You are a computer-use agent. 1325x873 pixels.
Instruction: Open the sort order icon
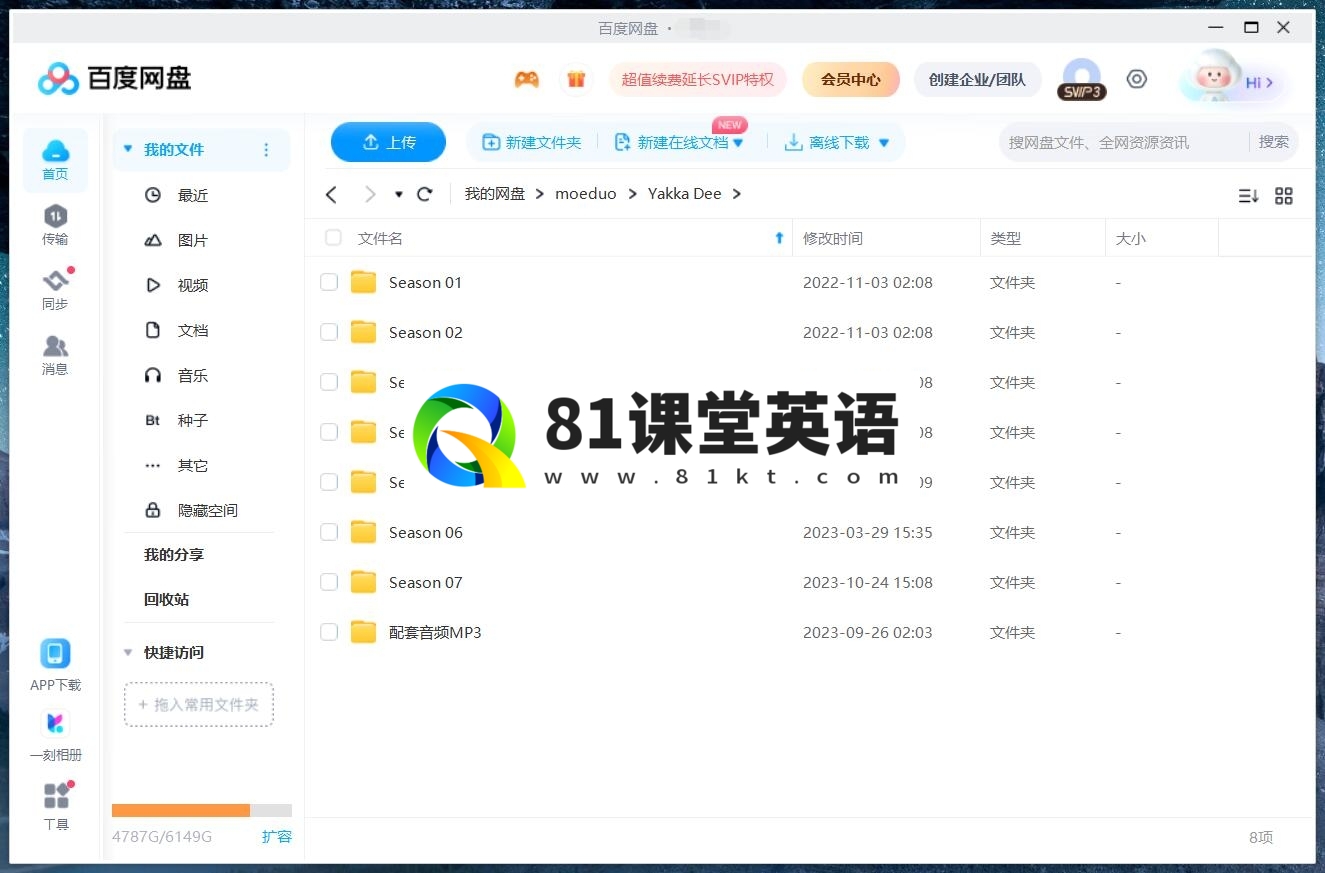[1248, 196]
